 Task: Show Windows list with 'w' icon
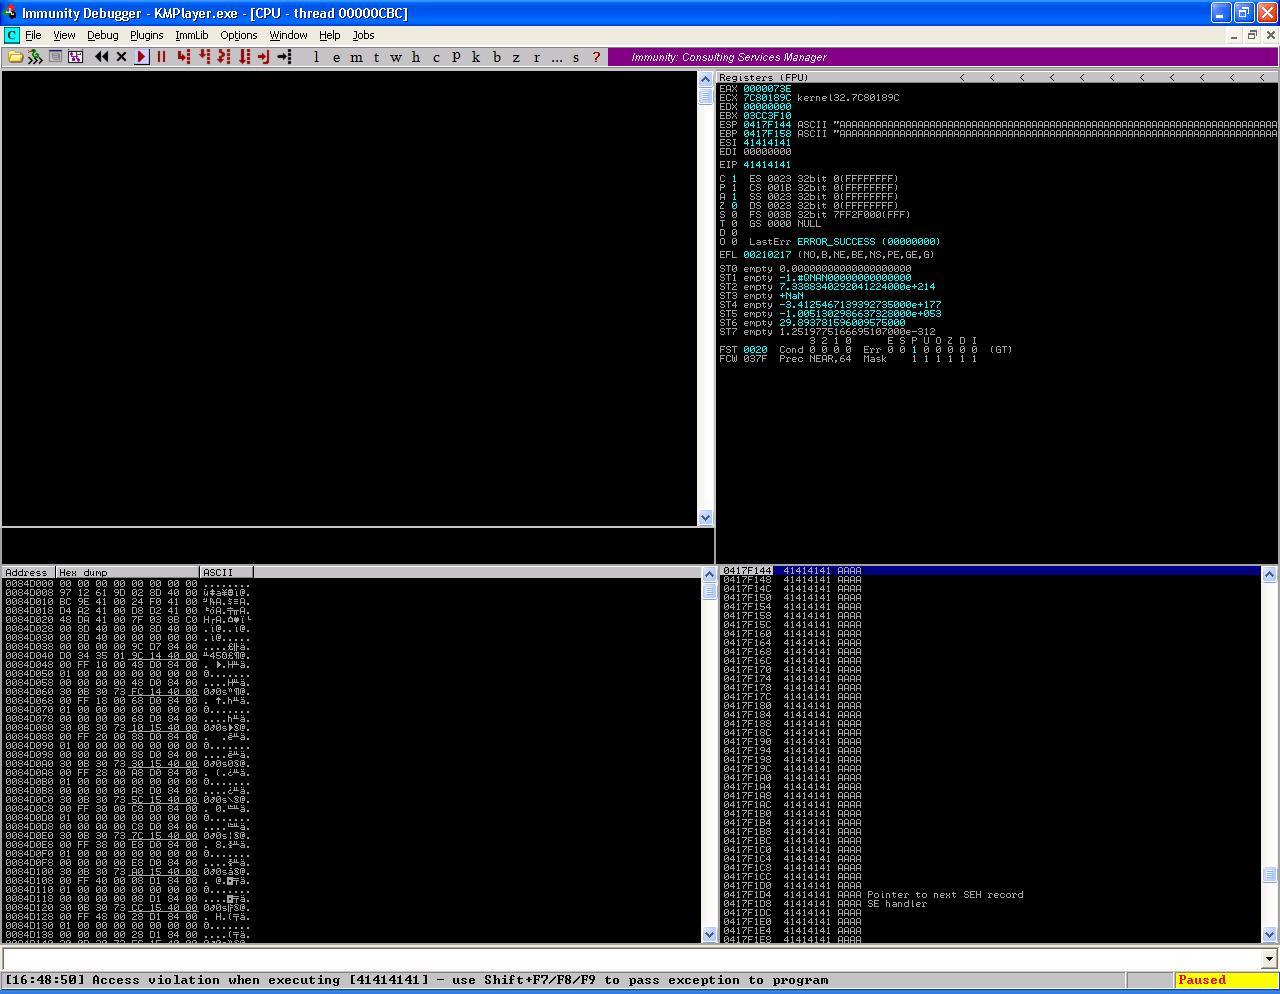pos(396,57)
